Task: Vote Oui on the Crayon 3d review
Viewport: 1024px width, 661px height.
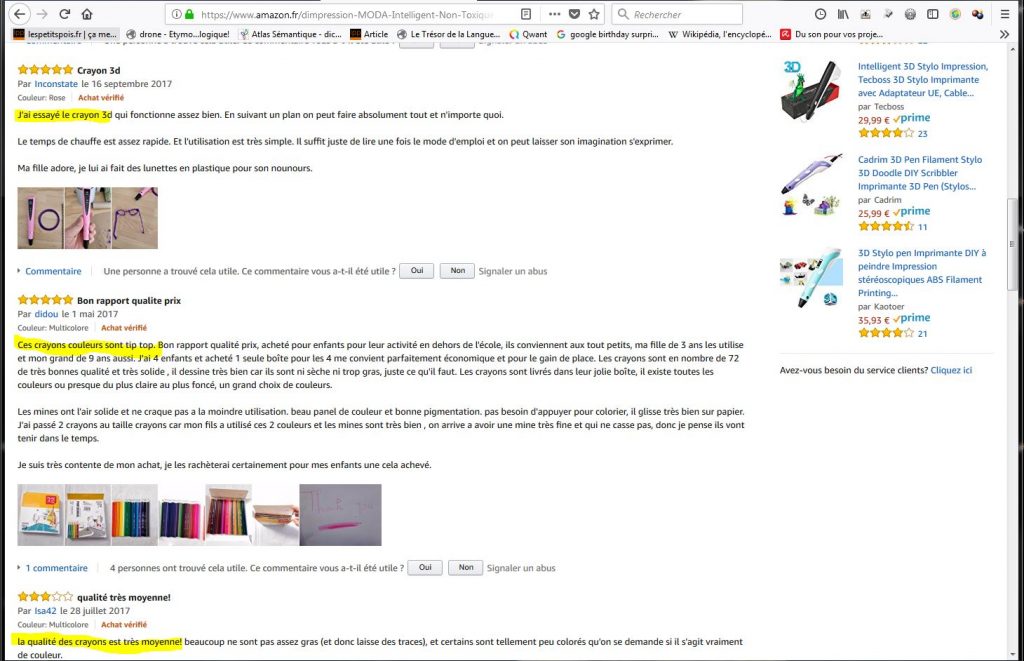Action: pyautogui.click(x=417, y=271)
